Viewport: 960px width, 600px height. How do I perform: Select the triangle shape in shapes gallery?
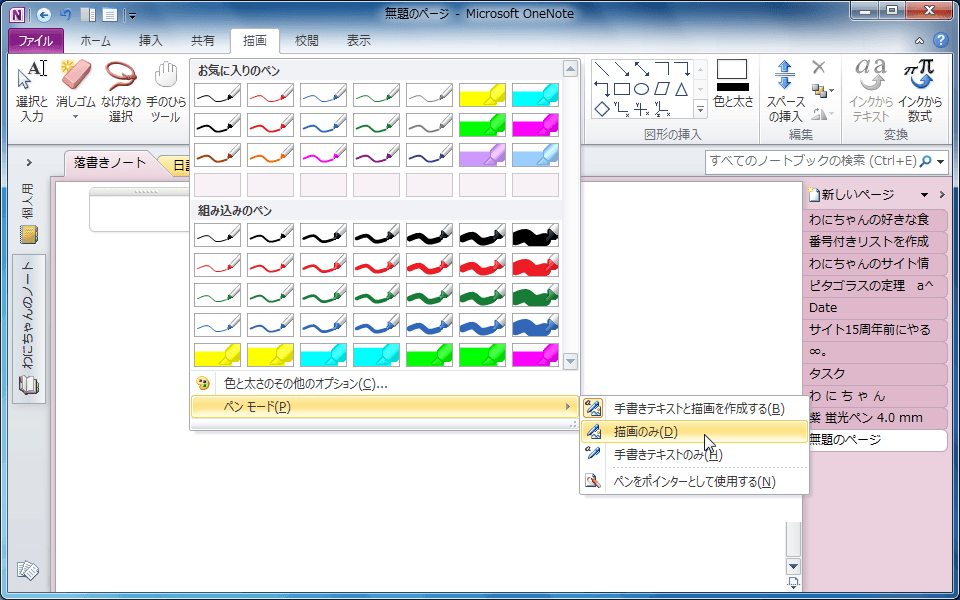point(681,89)
